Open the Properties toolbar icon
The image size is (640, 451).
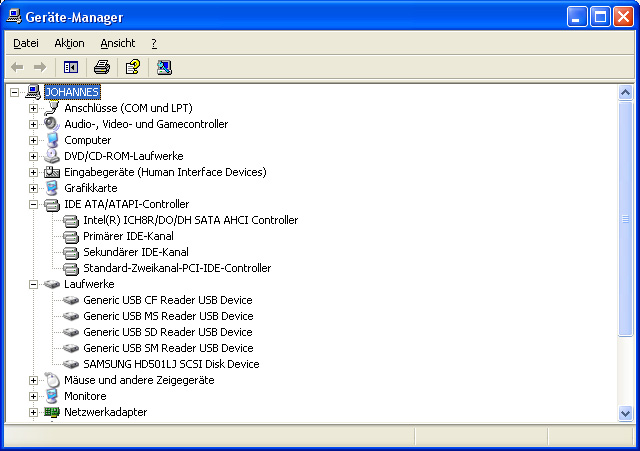(133, 67)
